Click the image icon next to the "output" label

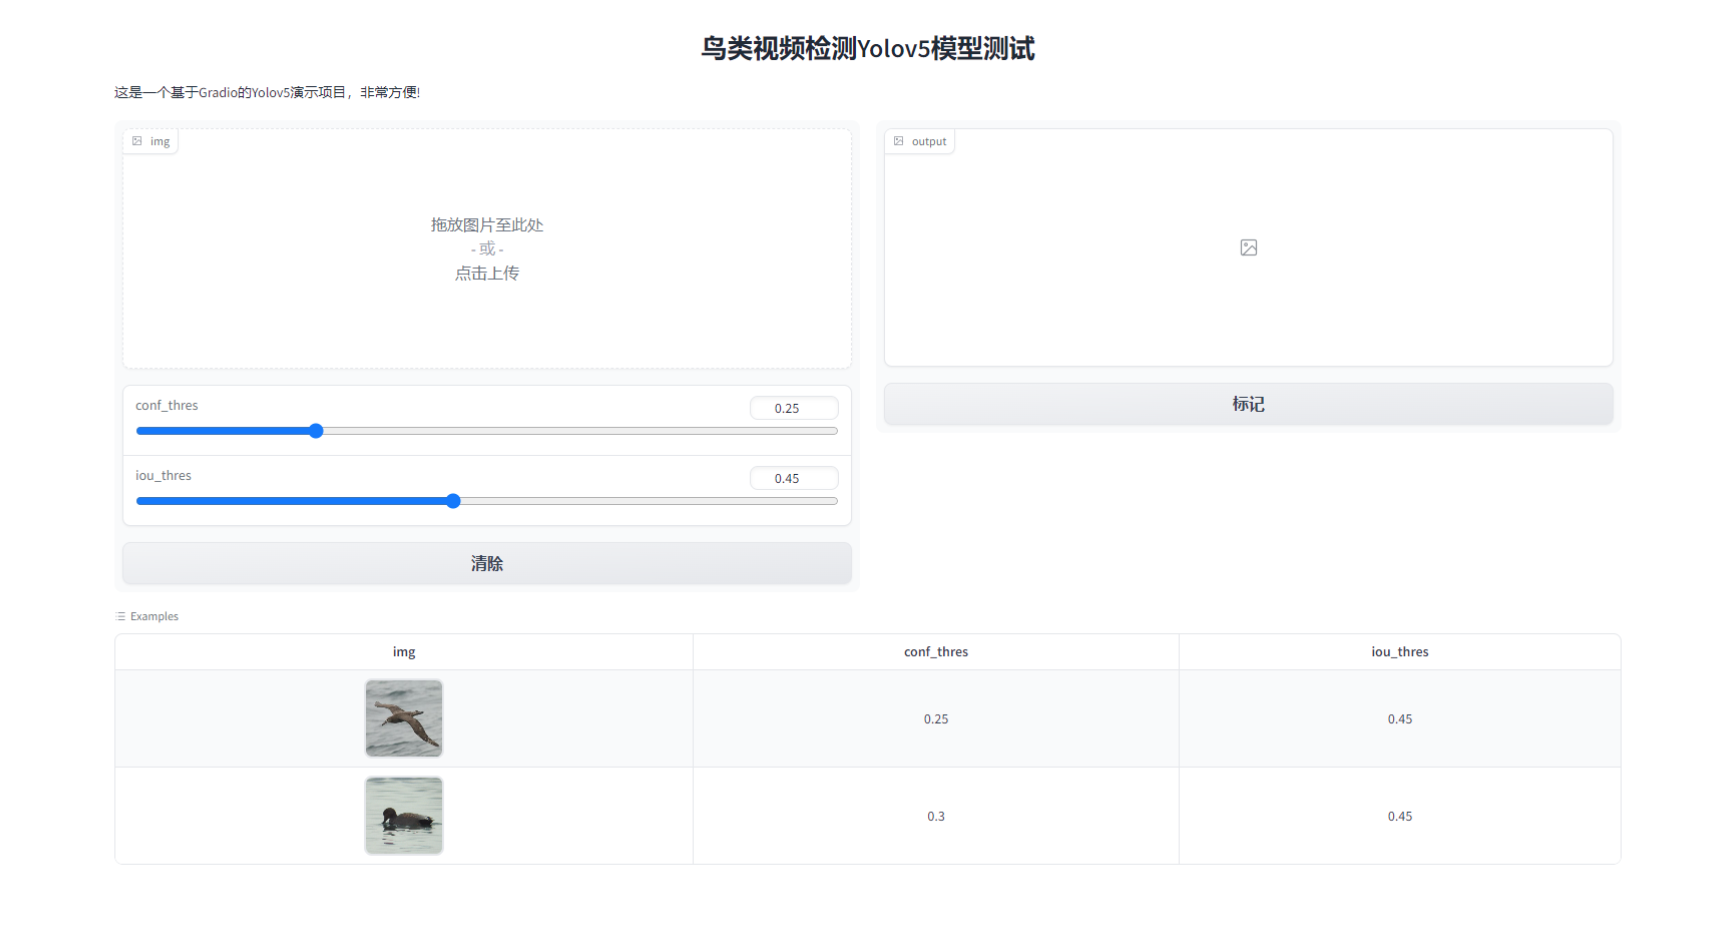coord(898,141)
